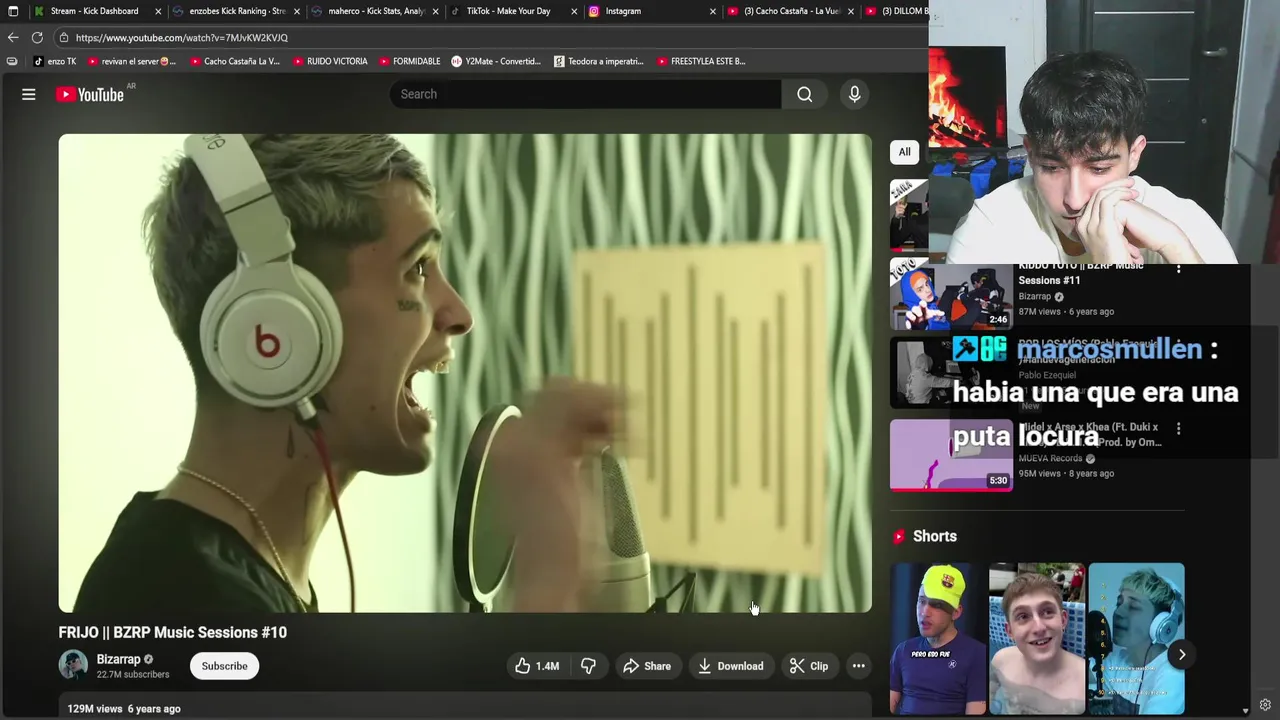Show next Shorts with the arrow

[x=1181, y=655]
